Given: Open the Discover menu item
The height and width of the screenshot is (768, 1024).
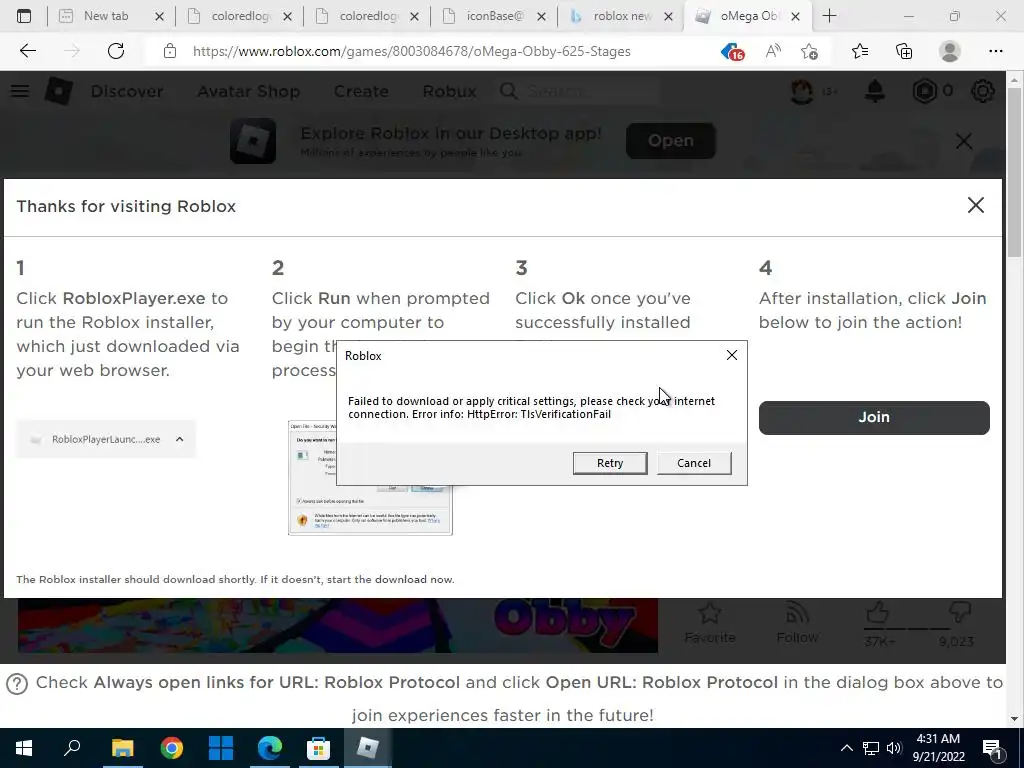Looking at the screenshot, I should [x=127, y=91].
